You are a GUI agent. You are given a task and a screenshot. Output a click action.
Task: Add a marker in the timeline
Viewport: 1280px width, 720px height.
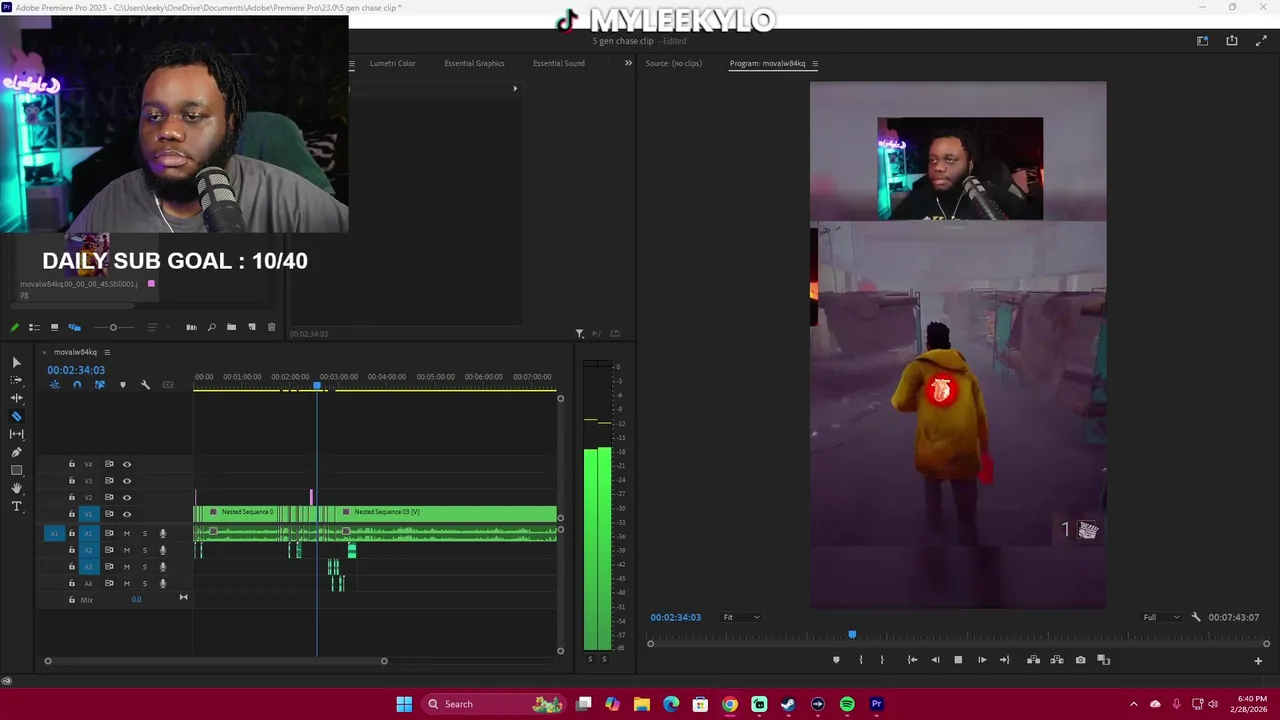click(123, 385)
